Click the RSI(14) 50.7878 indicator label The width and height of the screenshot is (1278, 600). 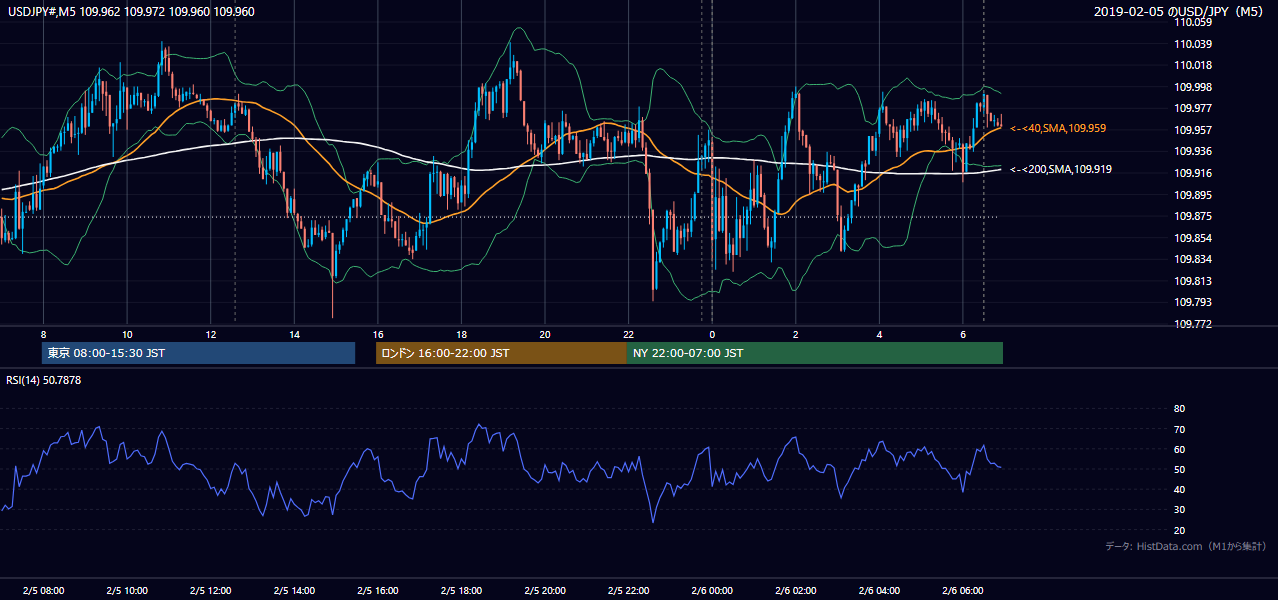coord(44,380)
